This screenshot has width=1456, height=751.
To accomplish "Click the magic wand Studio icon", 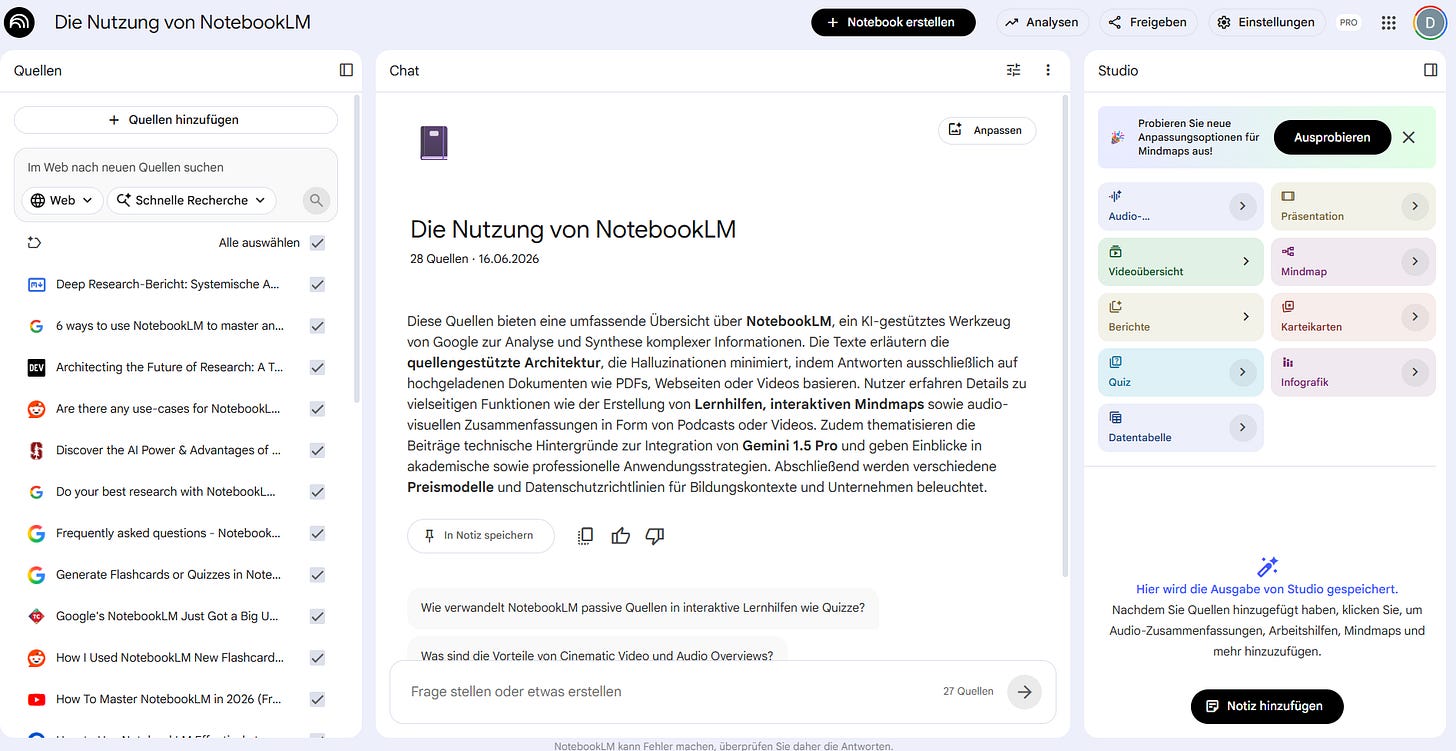I will 1267,566.
